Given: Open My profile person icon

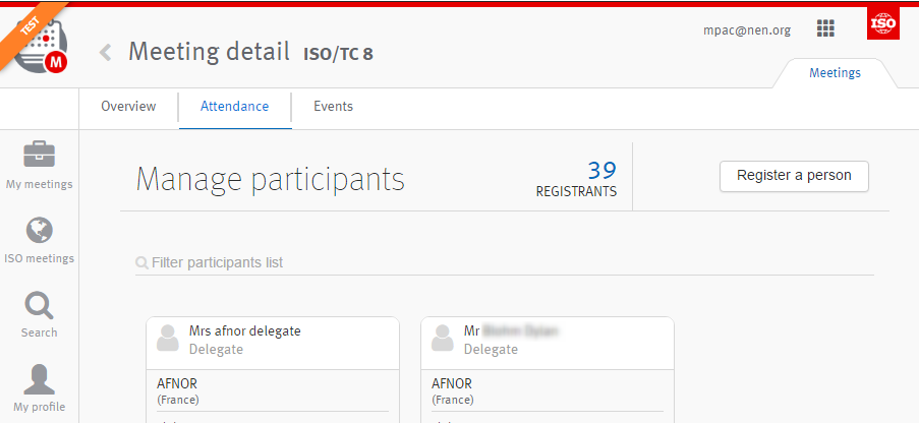Looking at the screenshot, I should point(39,380).
